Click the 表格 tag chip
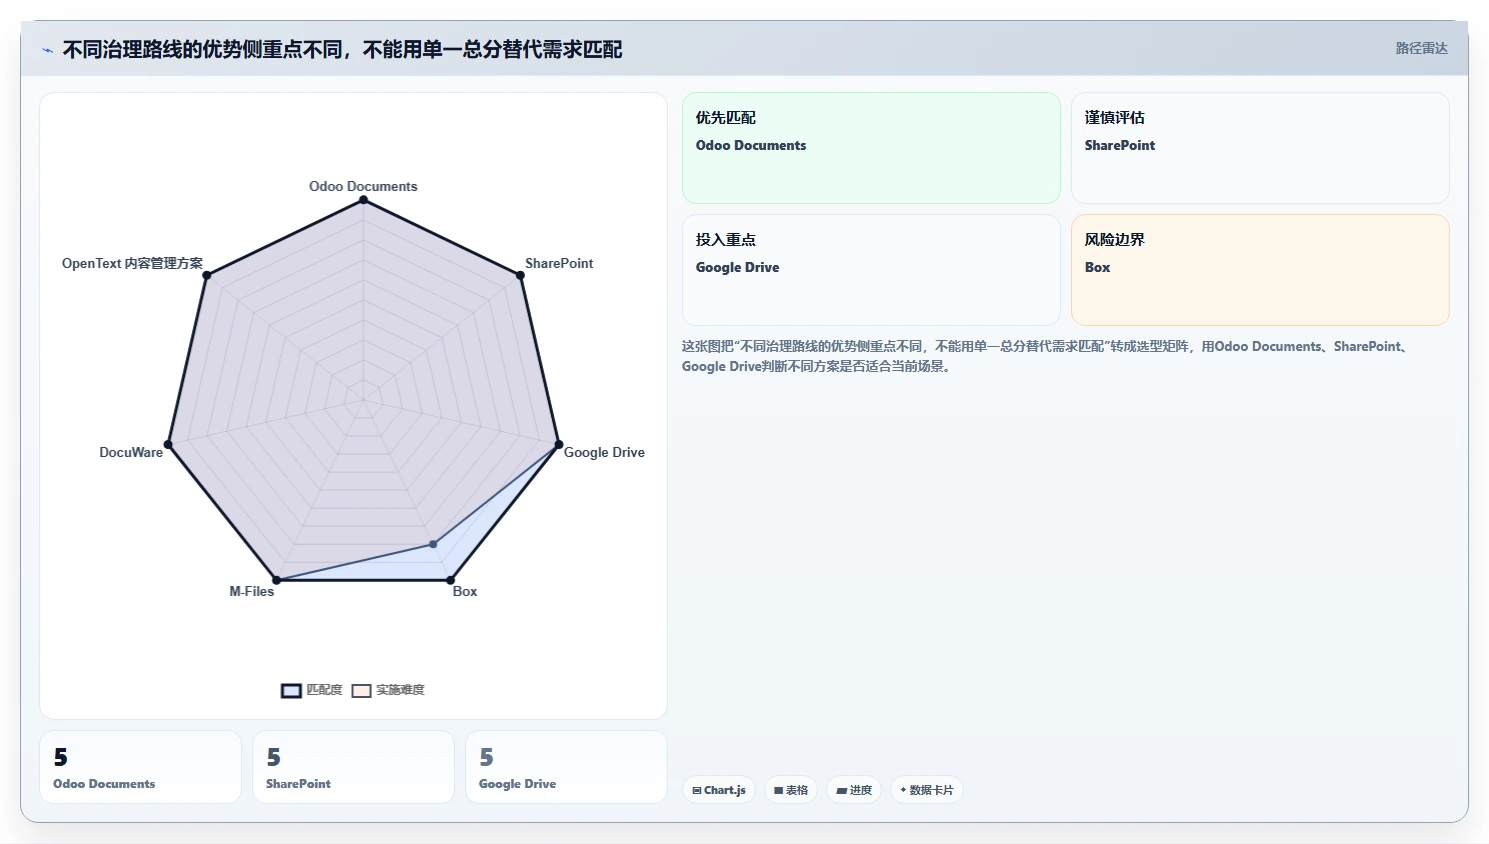Image resolution: width=1489 pixels, height=844 pixels. click(x=791, y=790)
